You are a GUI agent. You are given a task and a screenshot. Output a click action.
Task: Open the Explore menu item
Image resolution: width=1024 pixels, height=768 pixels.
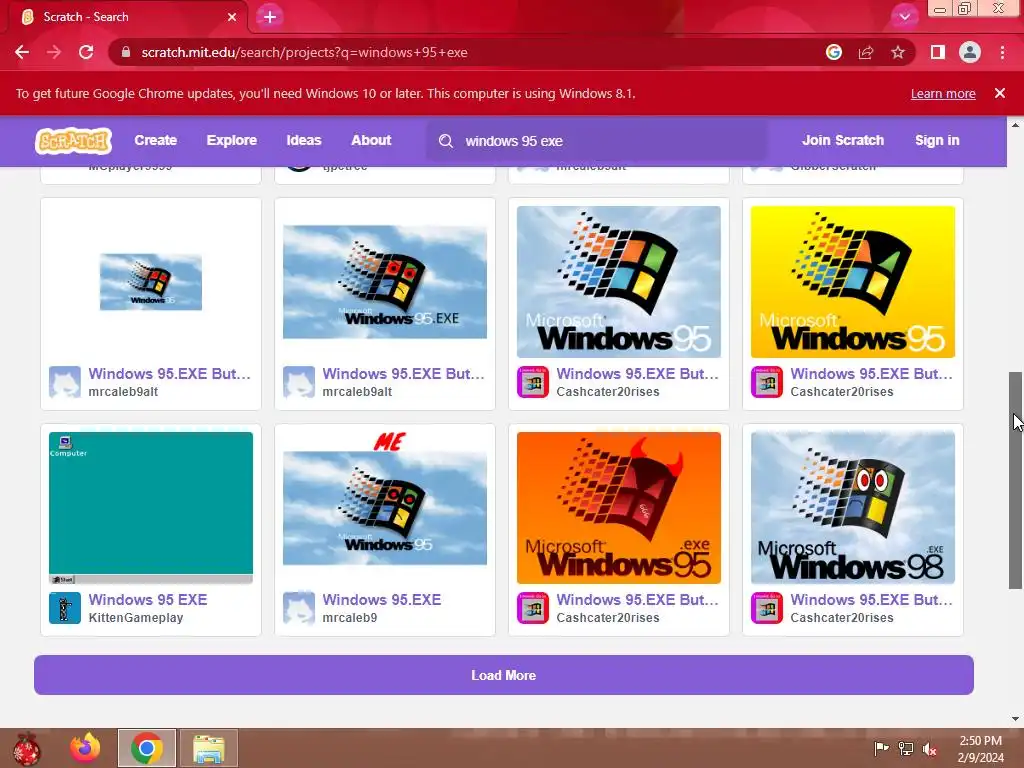click(232, 140)
